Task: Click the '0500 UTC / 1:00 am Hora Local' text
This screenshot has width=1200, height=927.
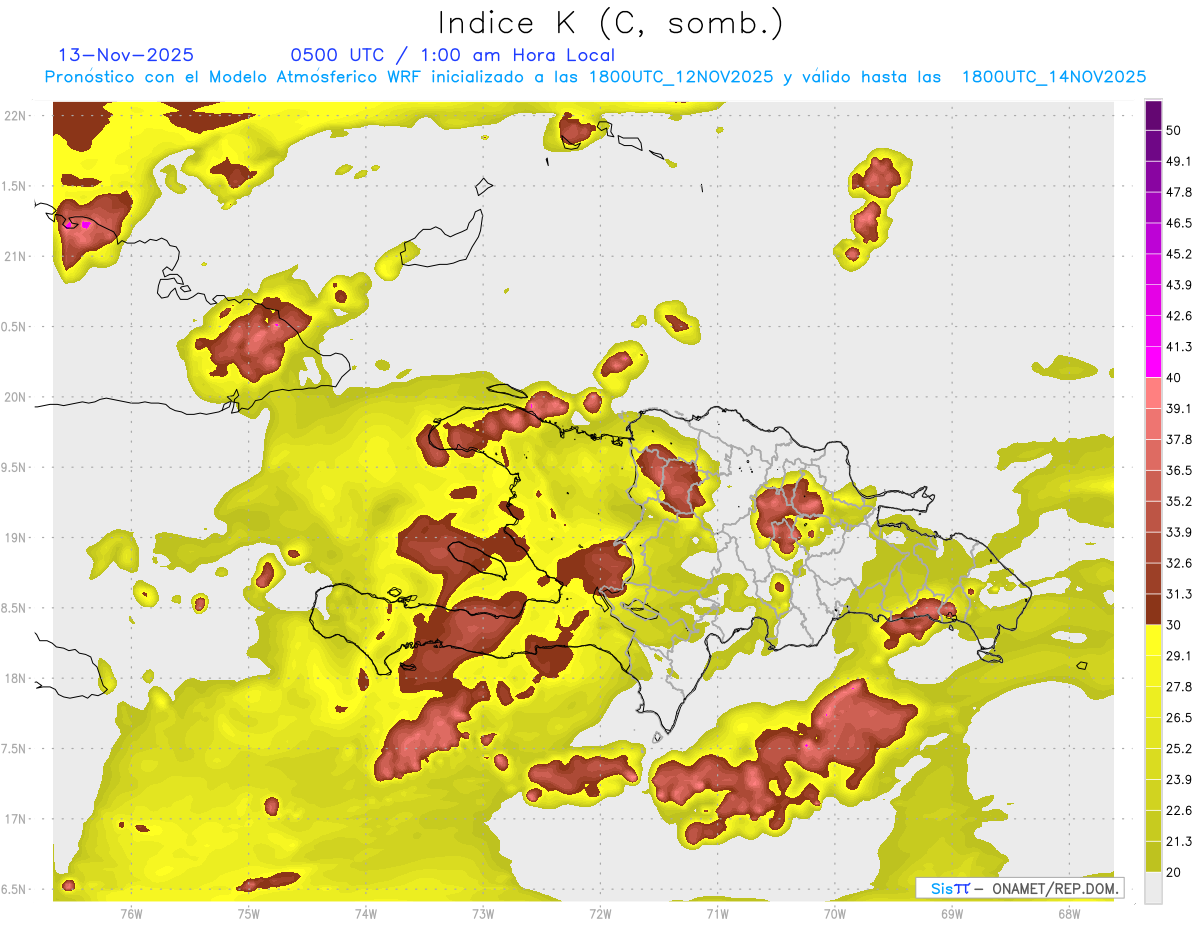Action: pyautogui.click(x=452, y=56)
